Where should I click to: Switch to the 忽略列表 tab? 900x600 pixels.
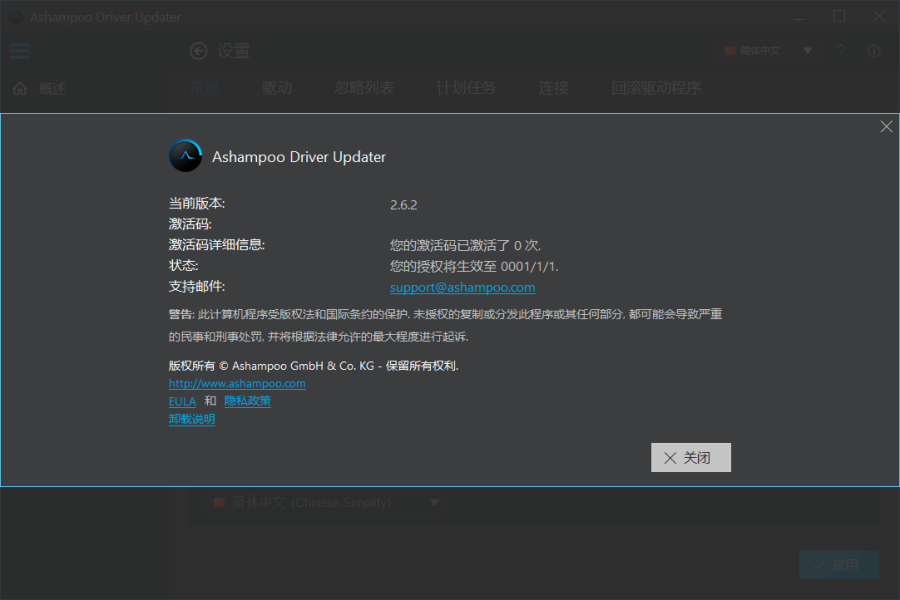point(364,88)
